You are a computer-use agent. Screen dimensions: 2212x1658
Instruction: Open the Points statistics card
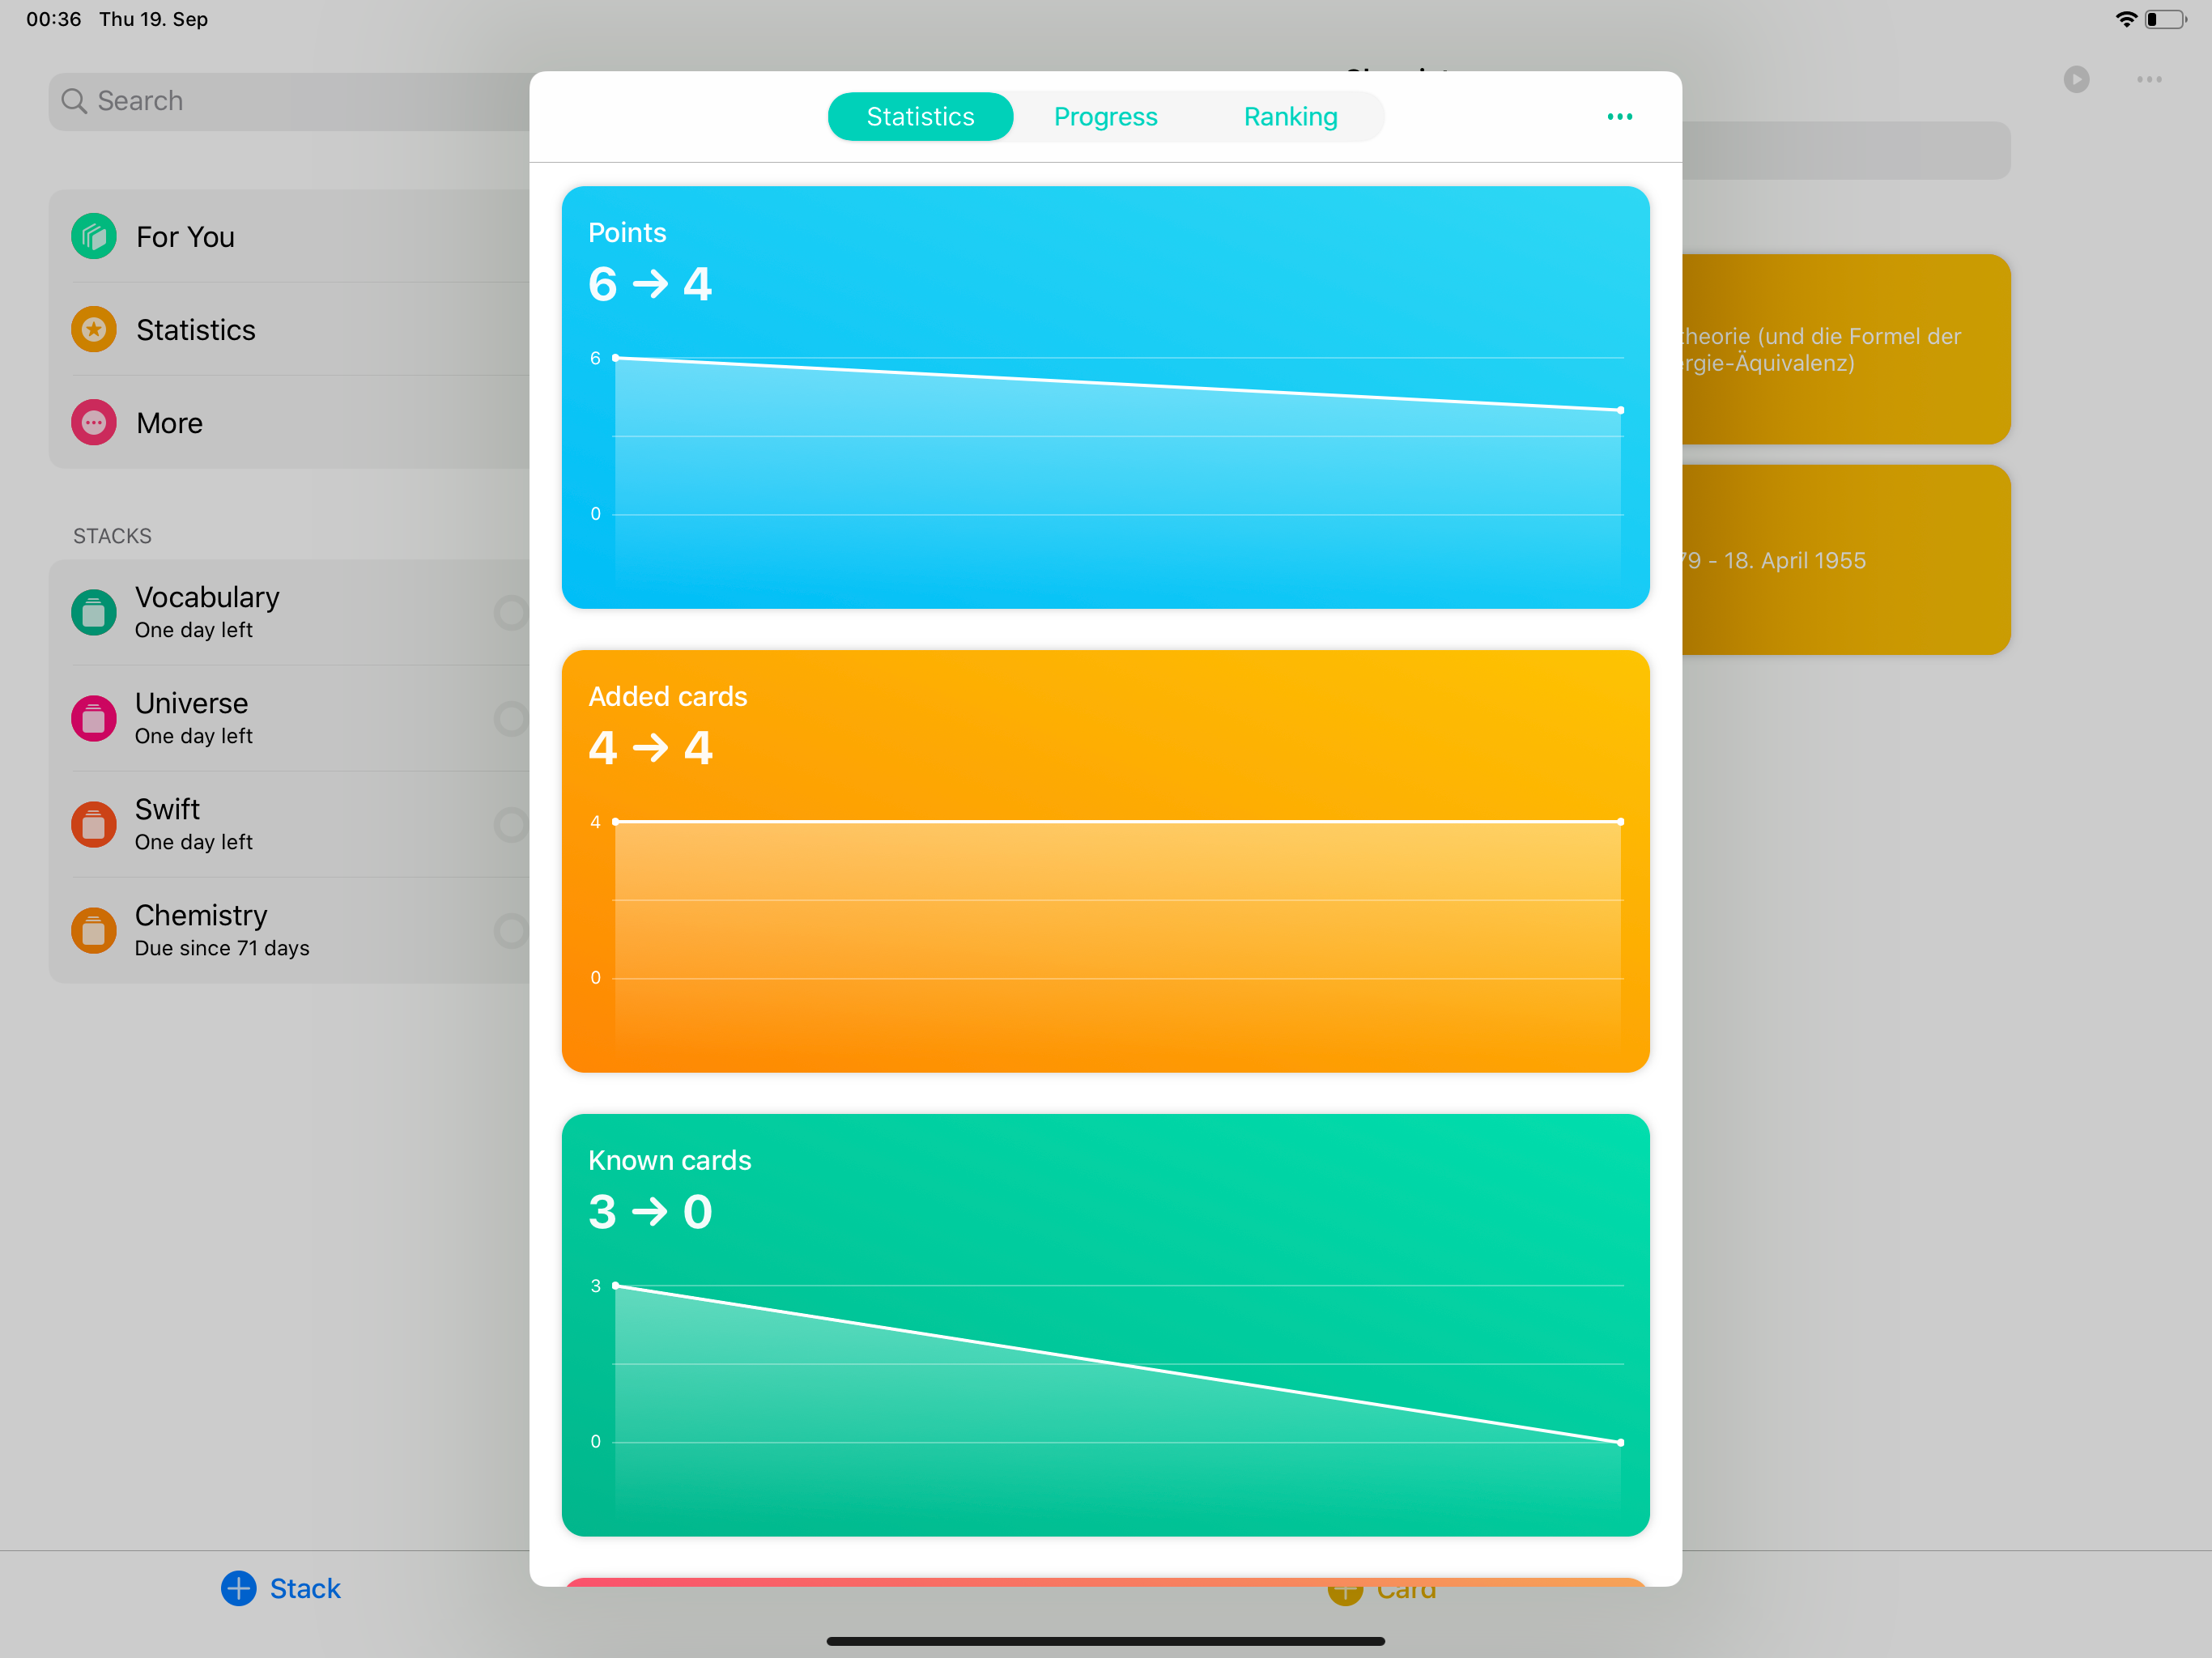pyautogui.click(x=1105, y=397)
